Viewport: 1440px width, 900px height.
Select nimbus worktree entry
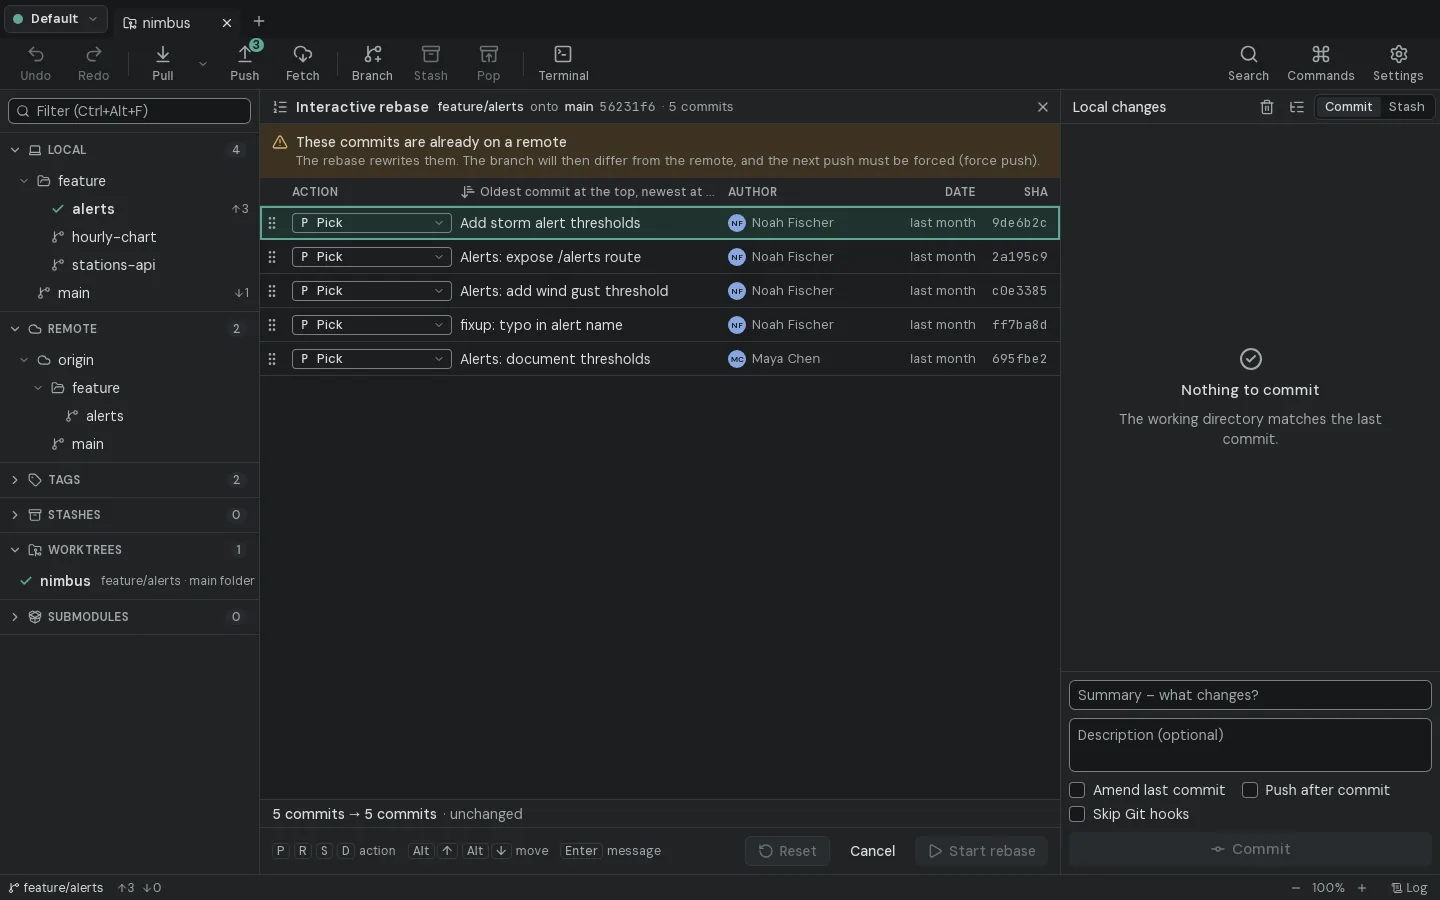click(x=129, y=581)
